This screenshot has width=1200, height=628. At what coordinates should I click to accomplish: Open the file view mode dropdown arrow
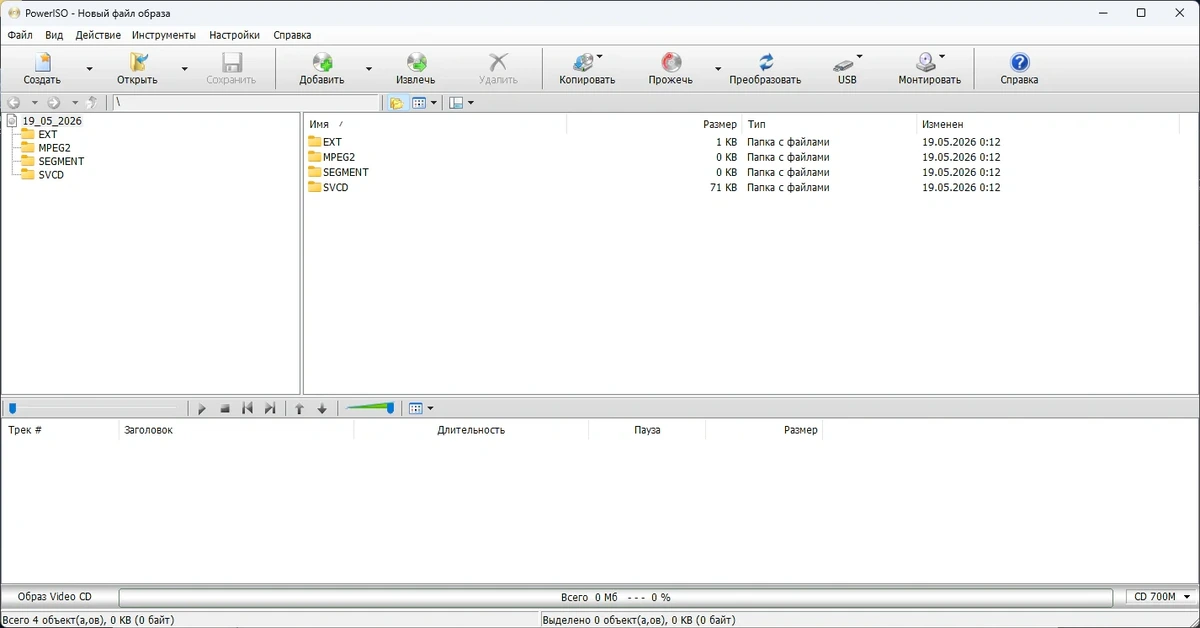(434, 102)
